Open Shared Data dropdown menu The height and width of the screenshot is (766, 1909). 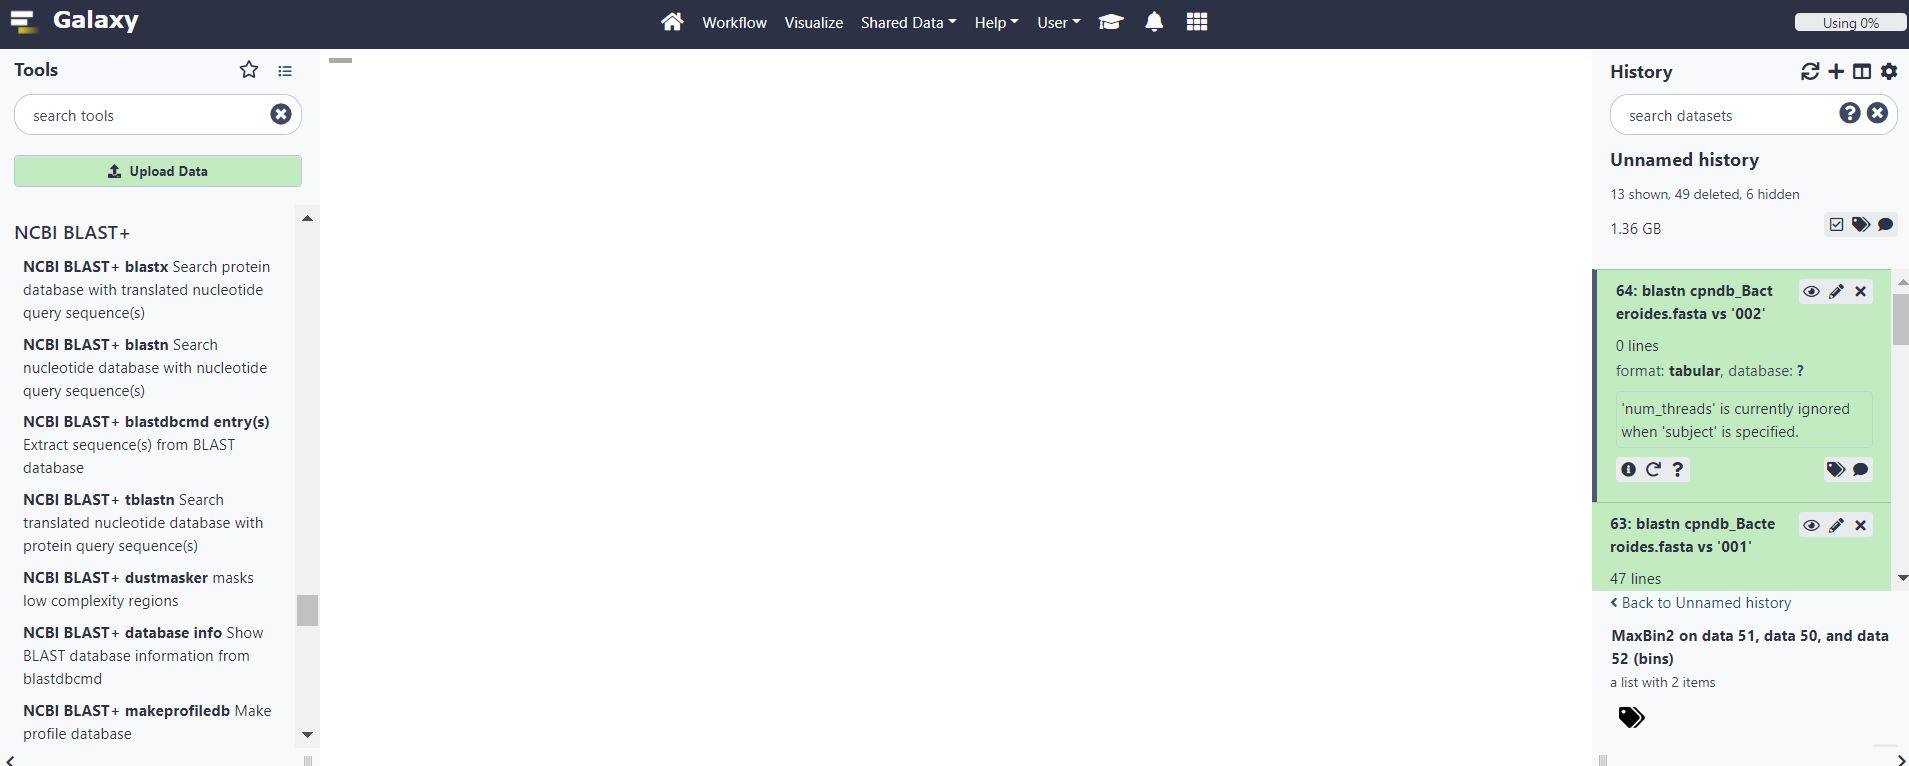point(908,22)
